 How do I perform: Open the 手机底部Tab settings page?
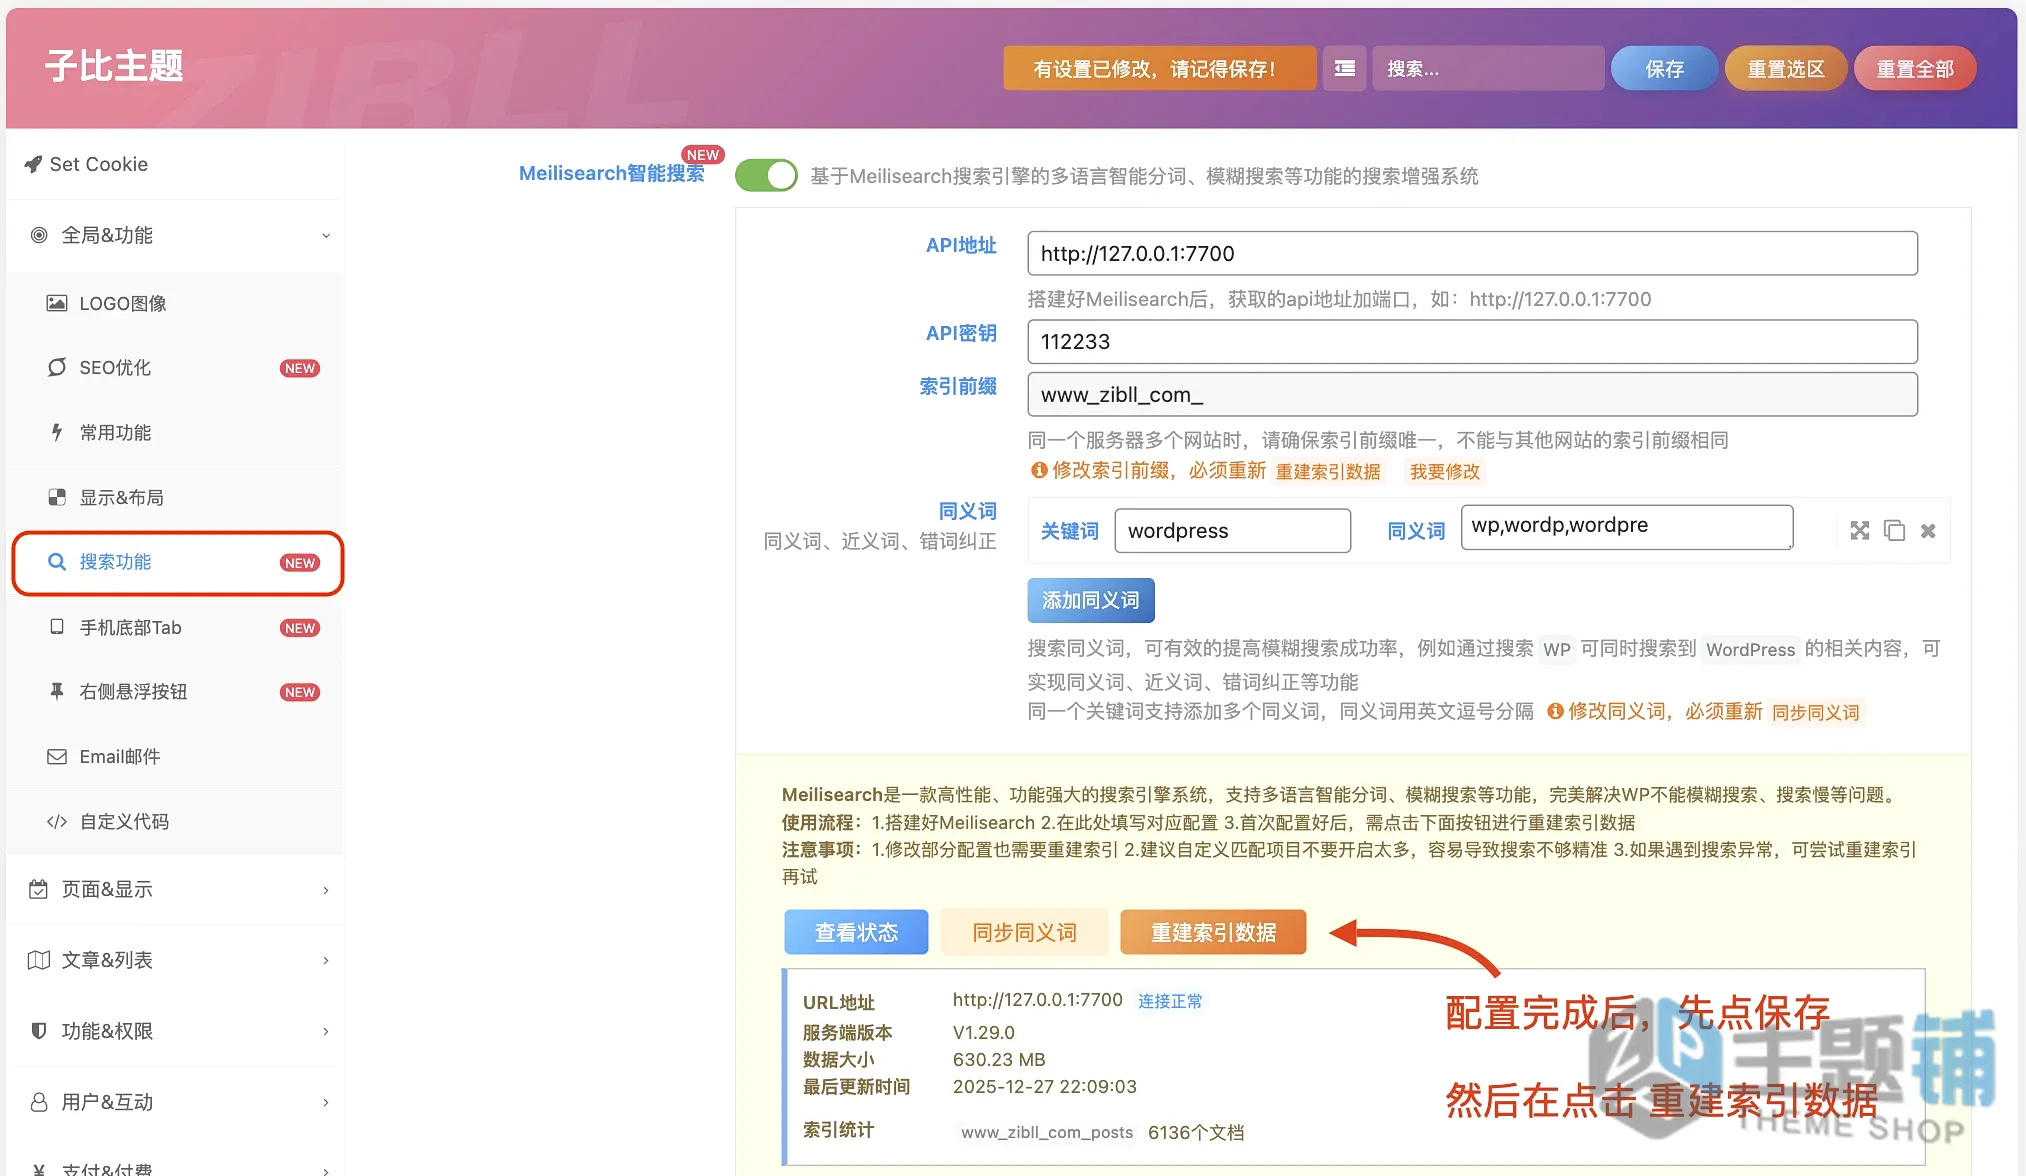(x=176, y=627)
